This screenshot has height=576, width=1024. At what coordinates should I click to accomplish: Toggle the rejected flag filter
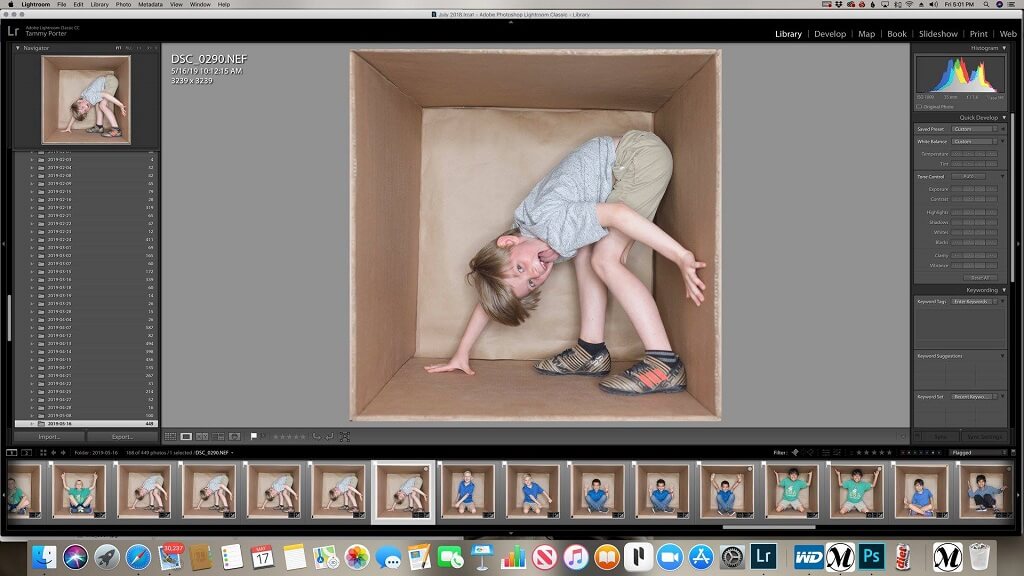[810, 452]
